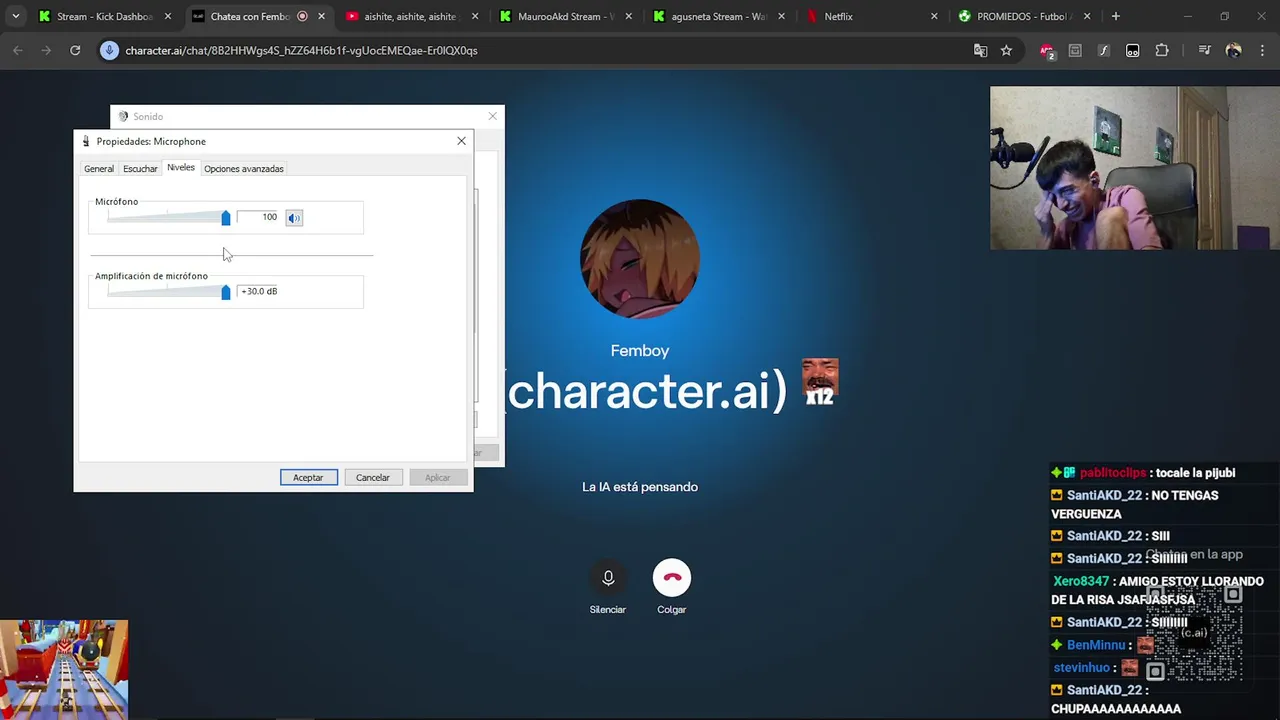1280x720 pixels.
Task: Click the BenMinnu chat username
Action: pyautogui.click(x=1096, y=645)
